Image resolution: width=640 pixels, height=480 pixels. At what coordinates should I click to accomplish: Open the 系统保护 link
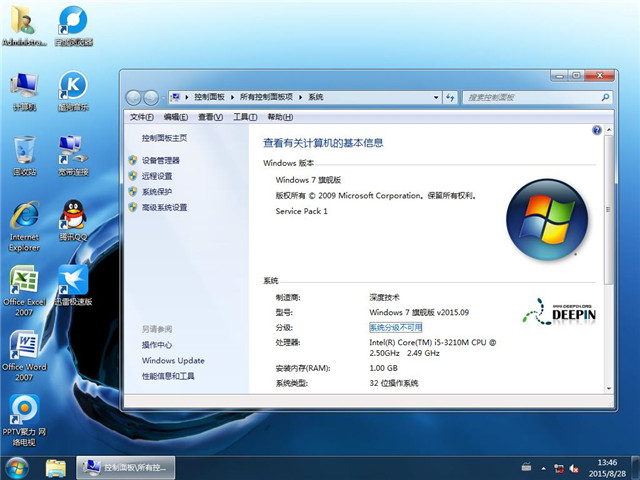[157, 191]
